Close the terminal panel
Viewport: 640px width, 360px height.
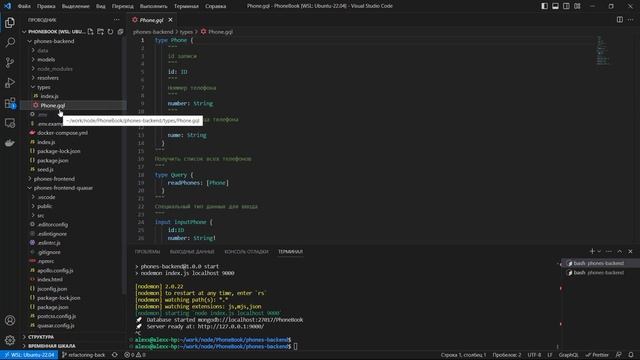pos(630,251)
